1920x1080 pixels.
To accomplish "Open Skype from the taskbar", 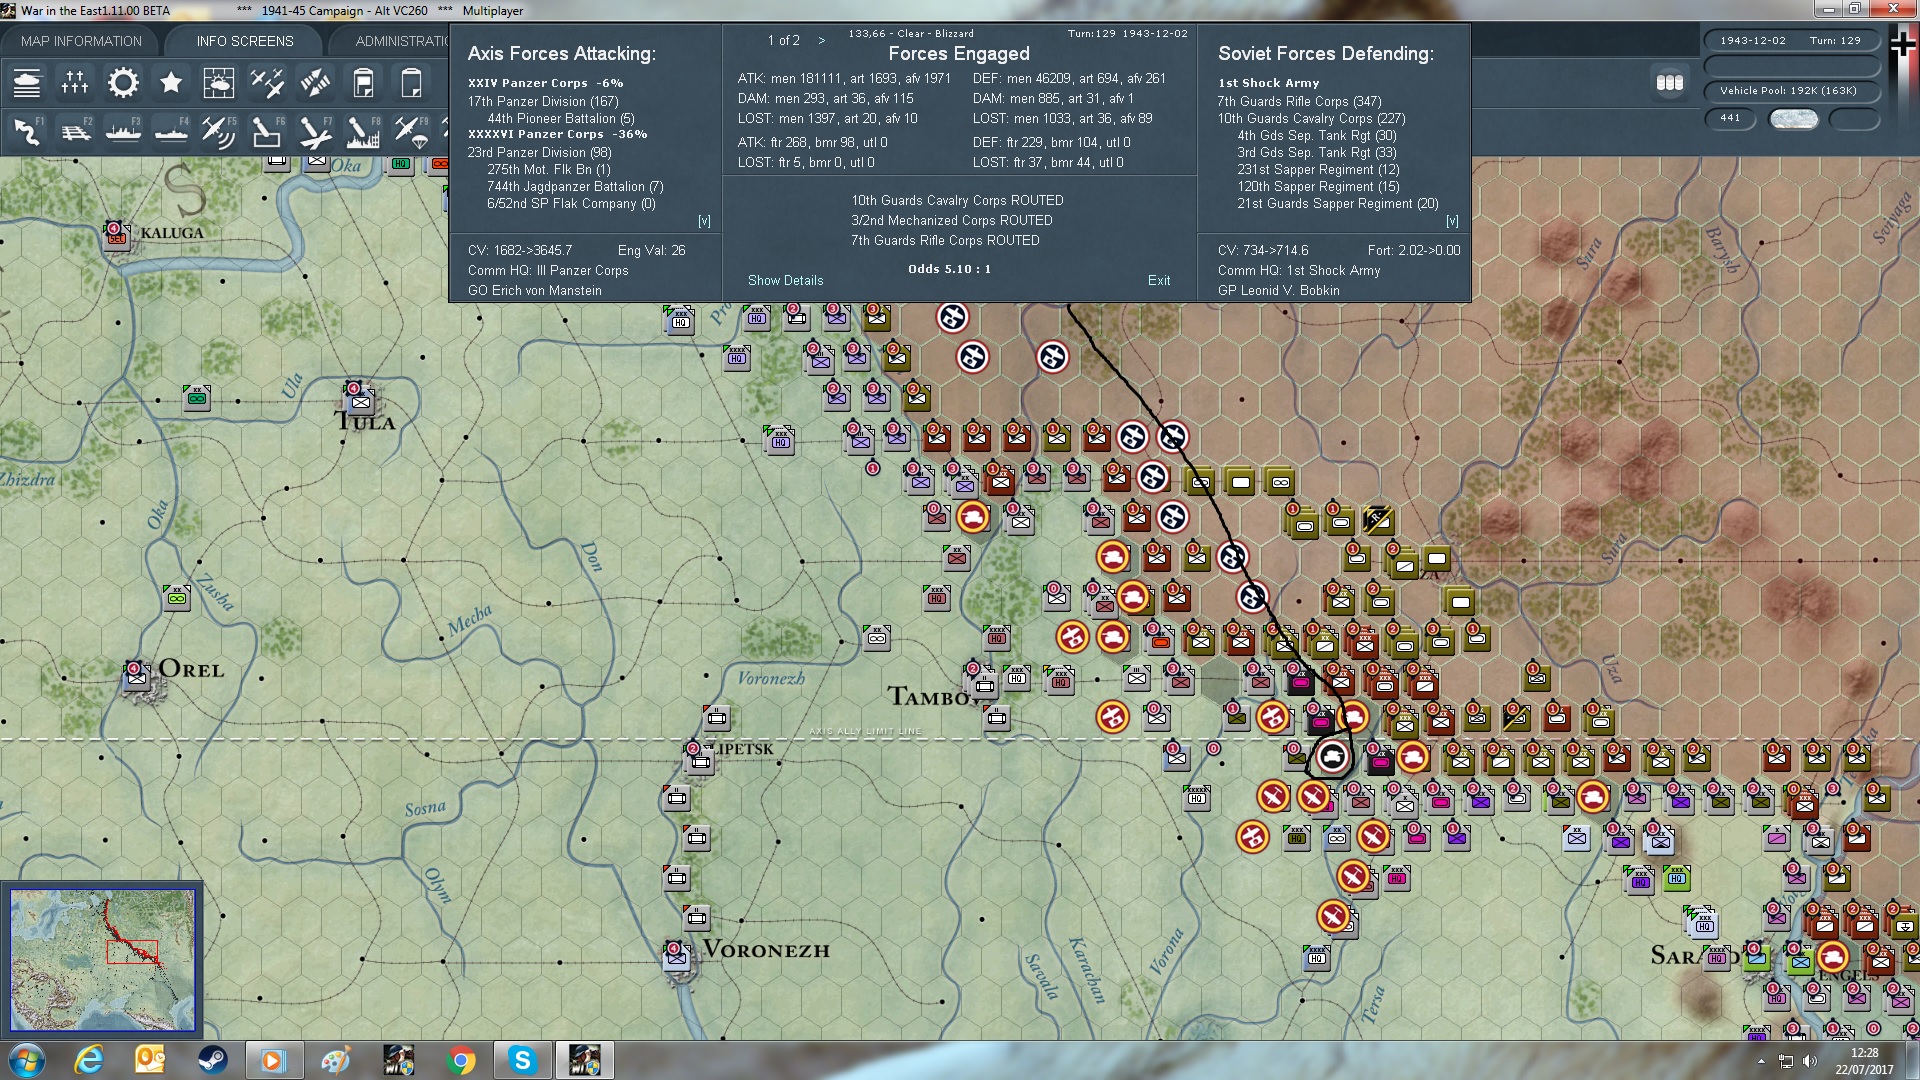I will click(x=522, y=1060).
